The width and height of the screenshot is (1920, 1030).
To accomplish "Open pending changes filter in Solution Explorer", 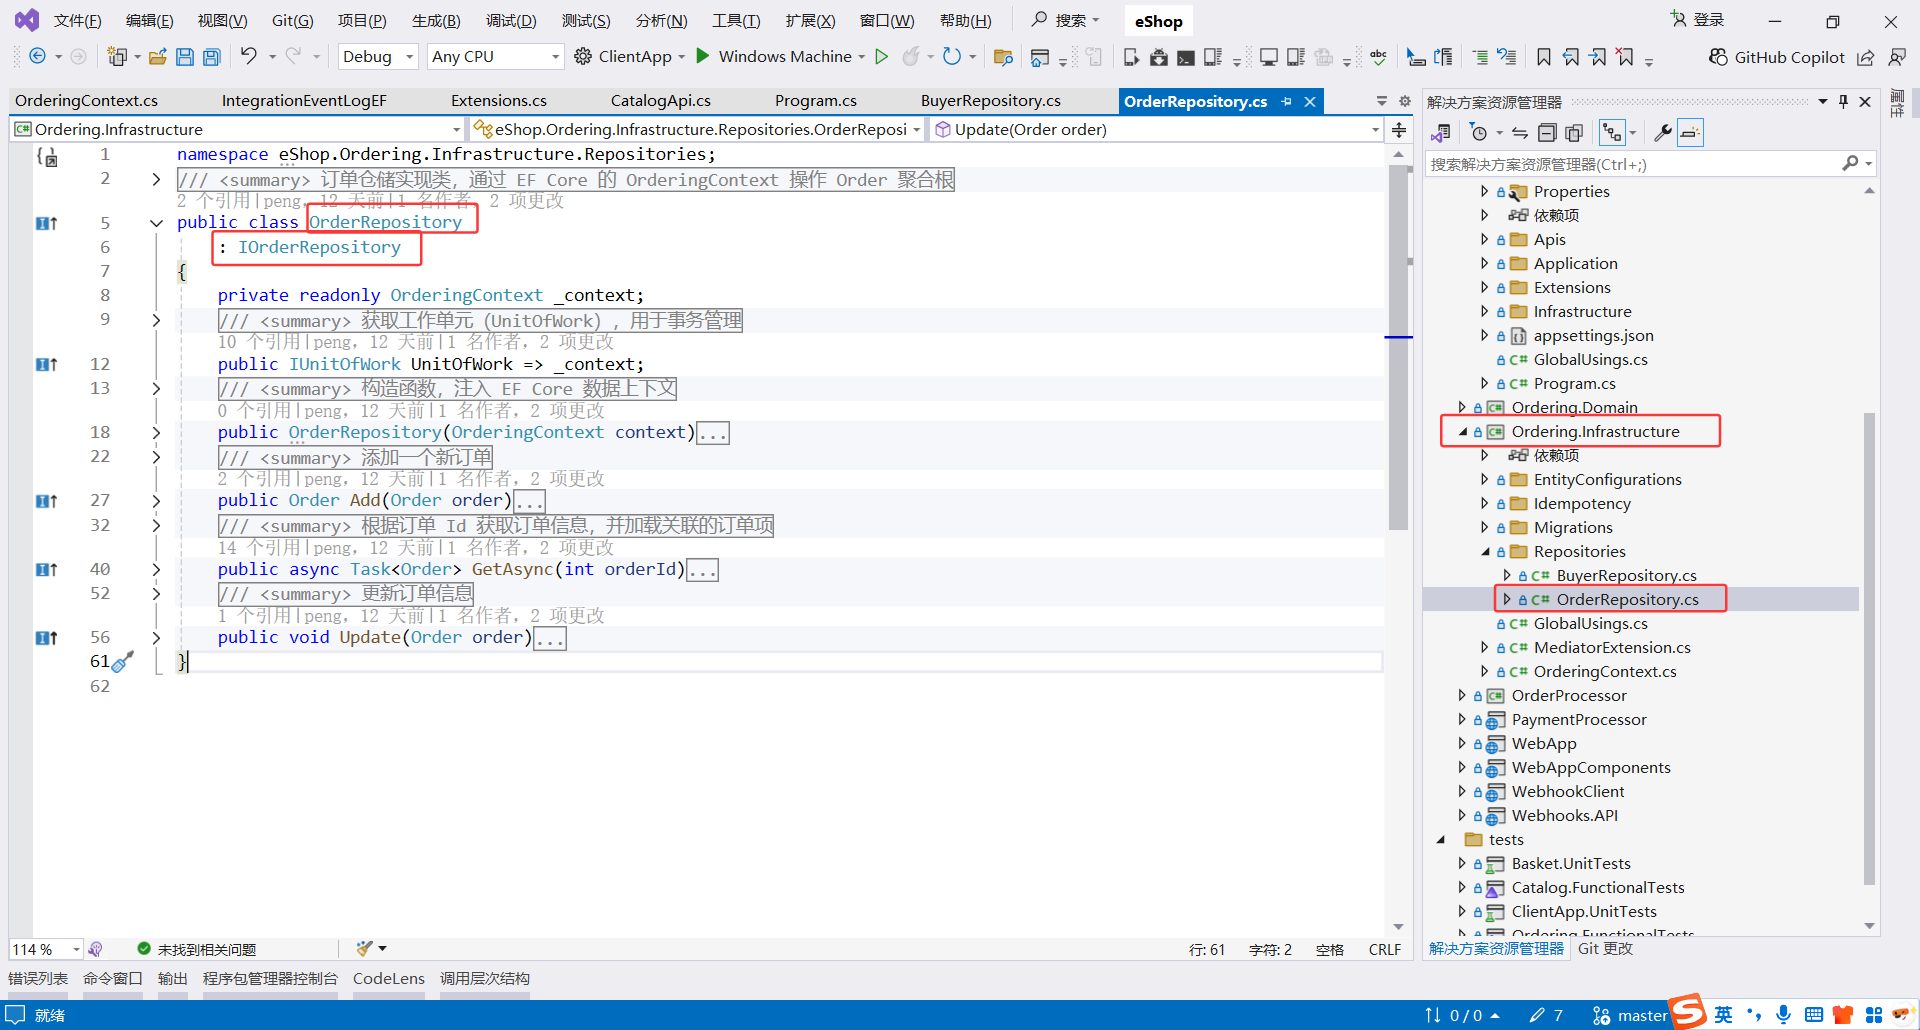I will [x=1479, y=133].
